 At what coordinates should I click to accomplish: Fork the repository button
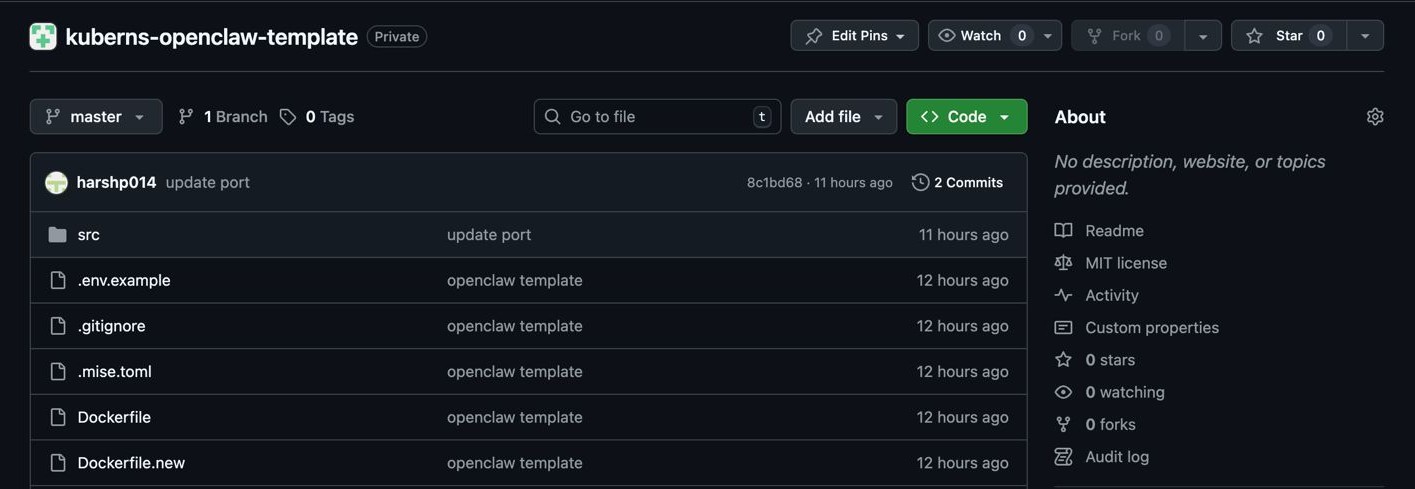pos(1128,36)
